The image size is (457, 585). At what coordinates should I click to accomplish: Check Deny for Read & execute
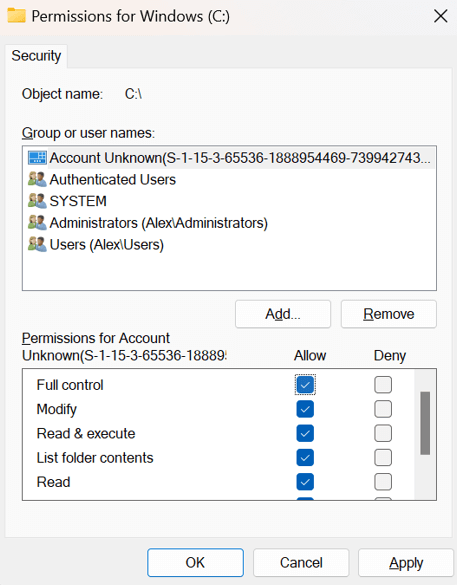point(383,433)
